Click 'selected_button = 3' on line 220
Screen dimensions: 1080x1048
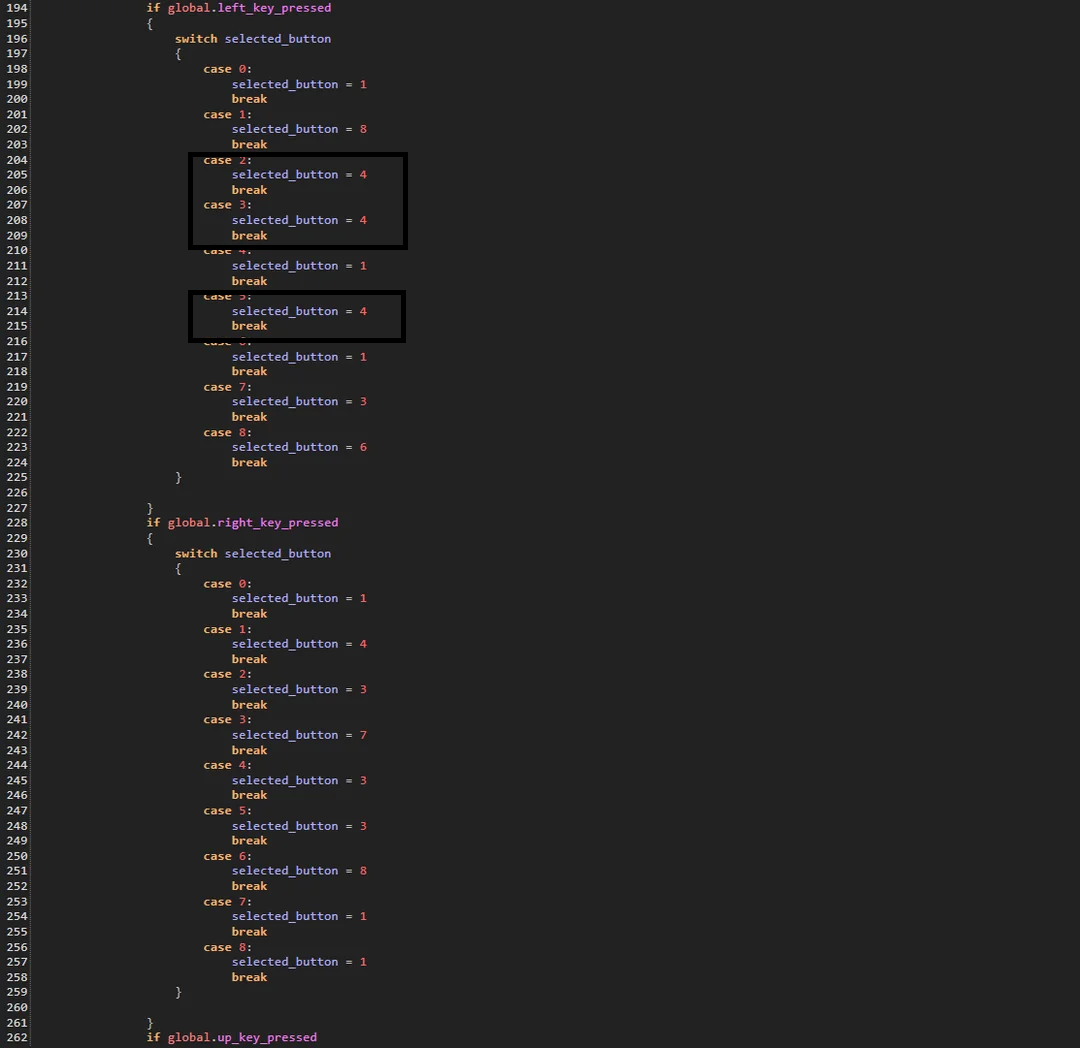tap(299, 401)
